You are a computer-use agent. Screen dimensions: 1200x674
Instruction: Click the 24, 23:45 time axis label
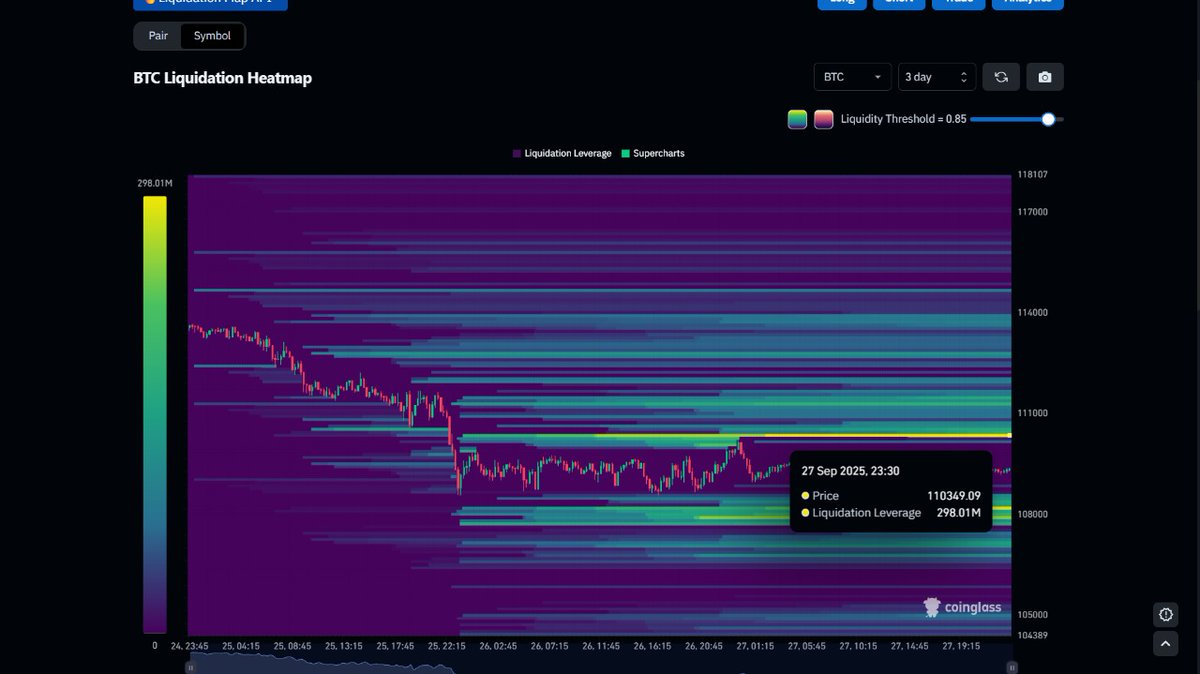tap(189, 646)
